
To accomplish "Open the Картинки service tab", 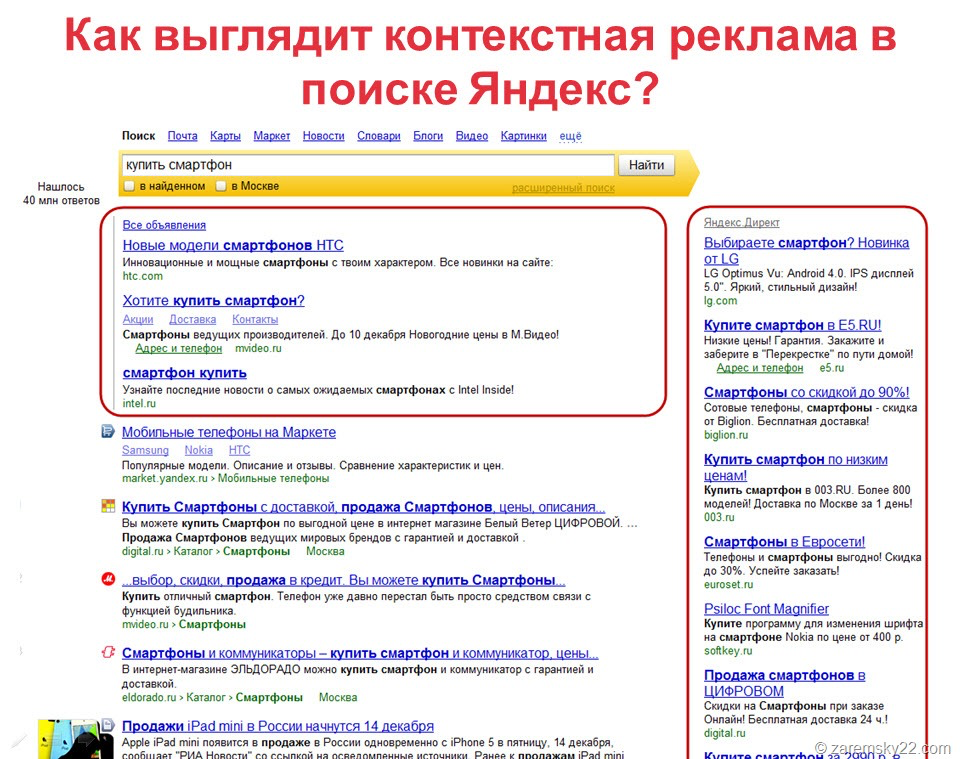I will pos(523,136).
